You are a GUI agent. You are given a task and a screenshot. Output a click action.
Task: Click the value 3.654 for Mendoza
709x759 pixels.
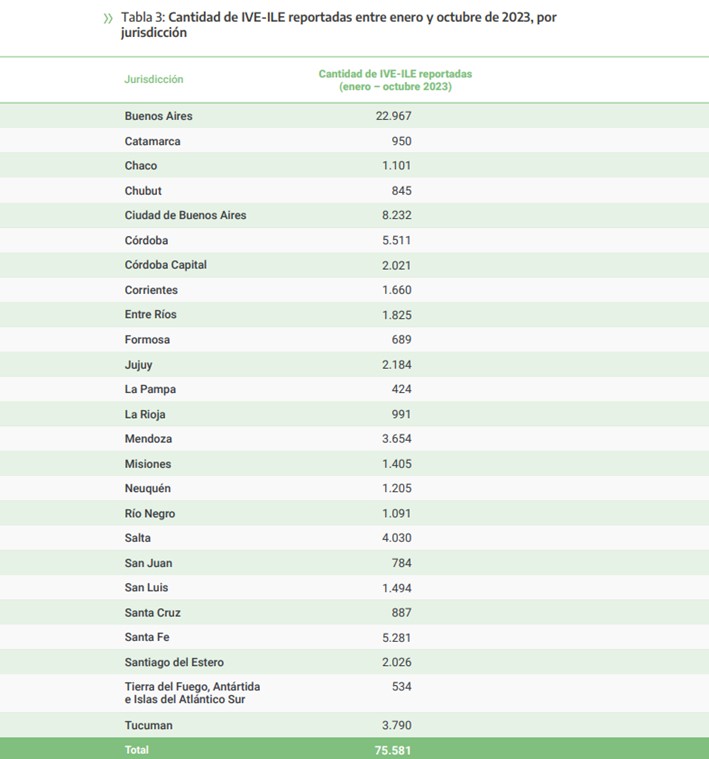tap(396, 439)
